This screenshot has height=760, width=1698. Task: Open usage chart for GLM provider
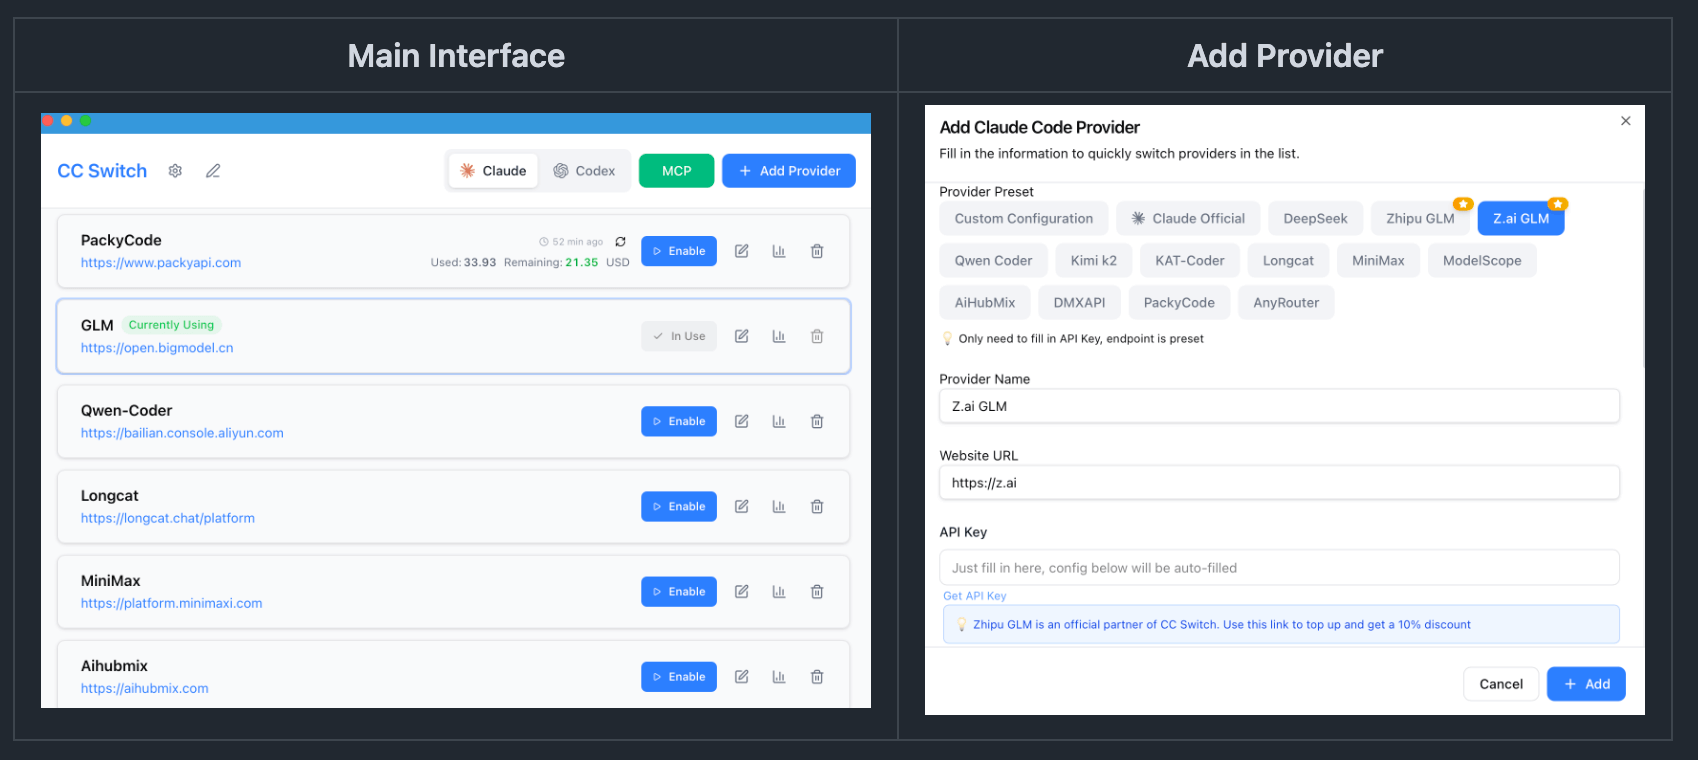(779, 336)
